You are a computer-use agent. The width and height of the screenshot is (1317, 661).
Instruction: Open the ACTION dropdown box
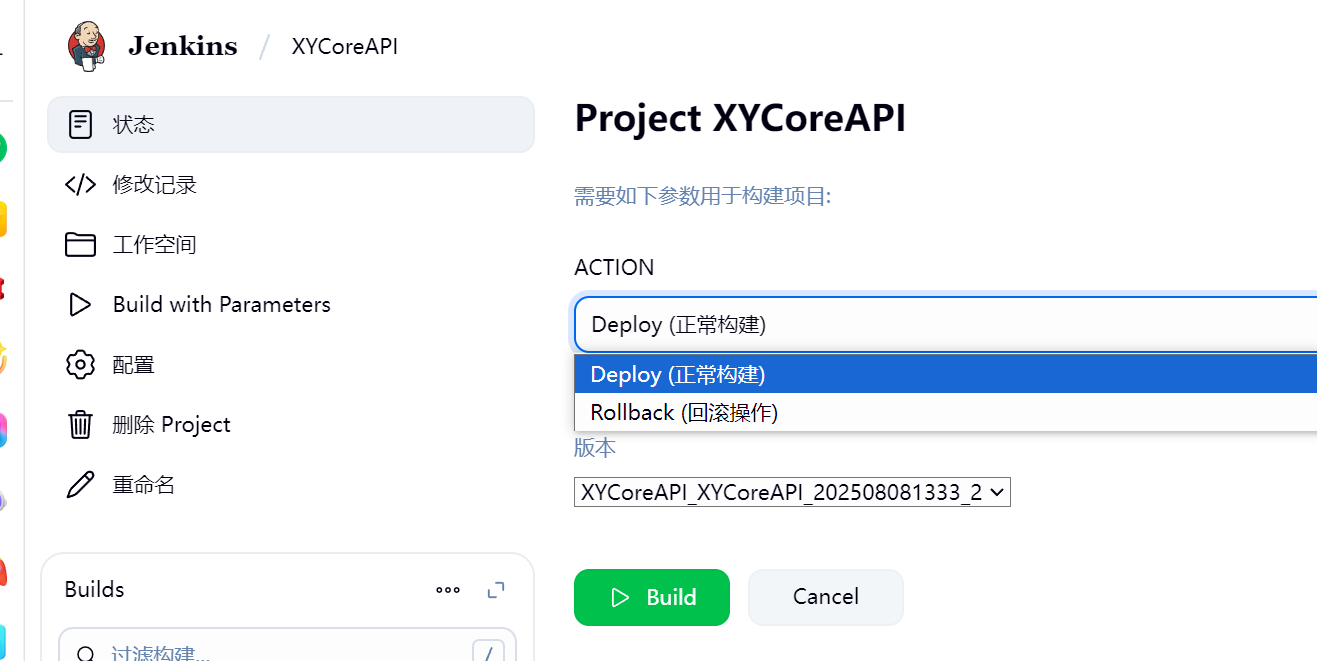coord(945,324)
